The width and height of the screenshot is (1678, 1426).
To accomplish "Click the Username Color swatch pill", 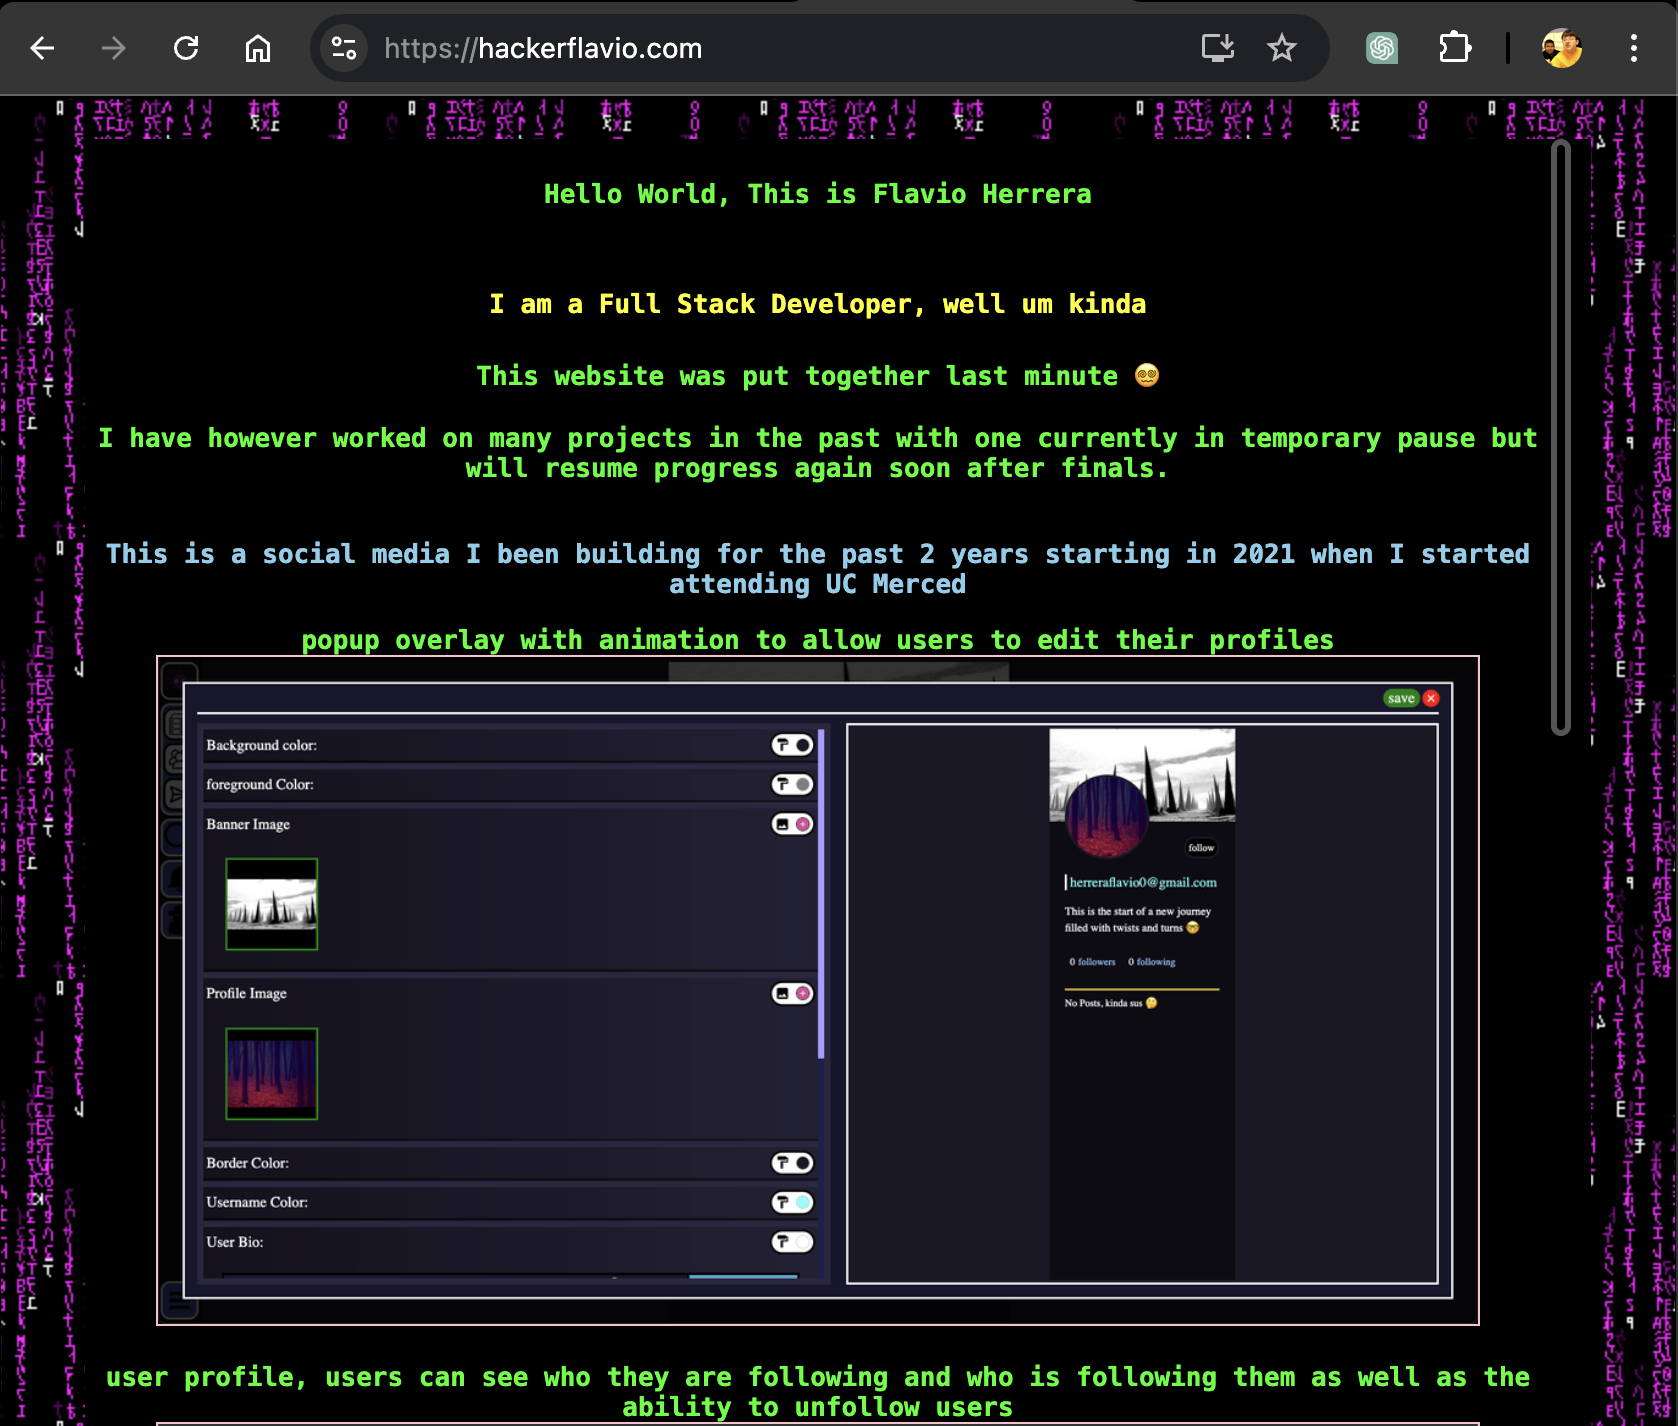I will [792, 1202].
